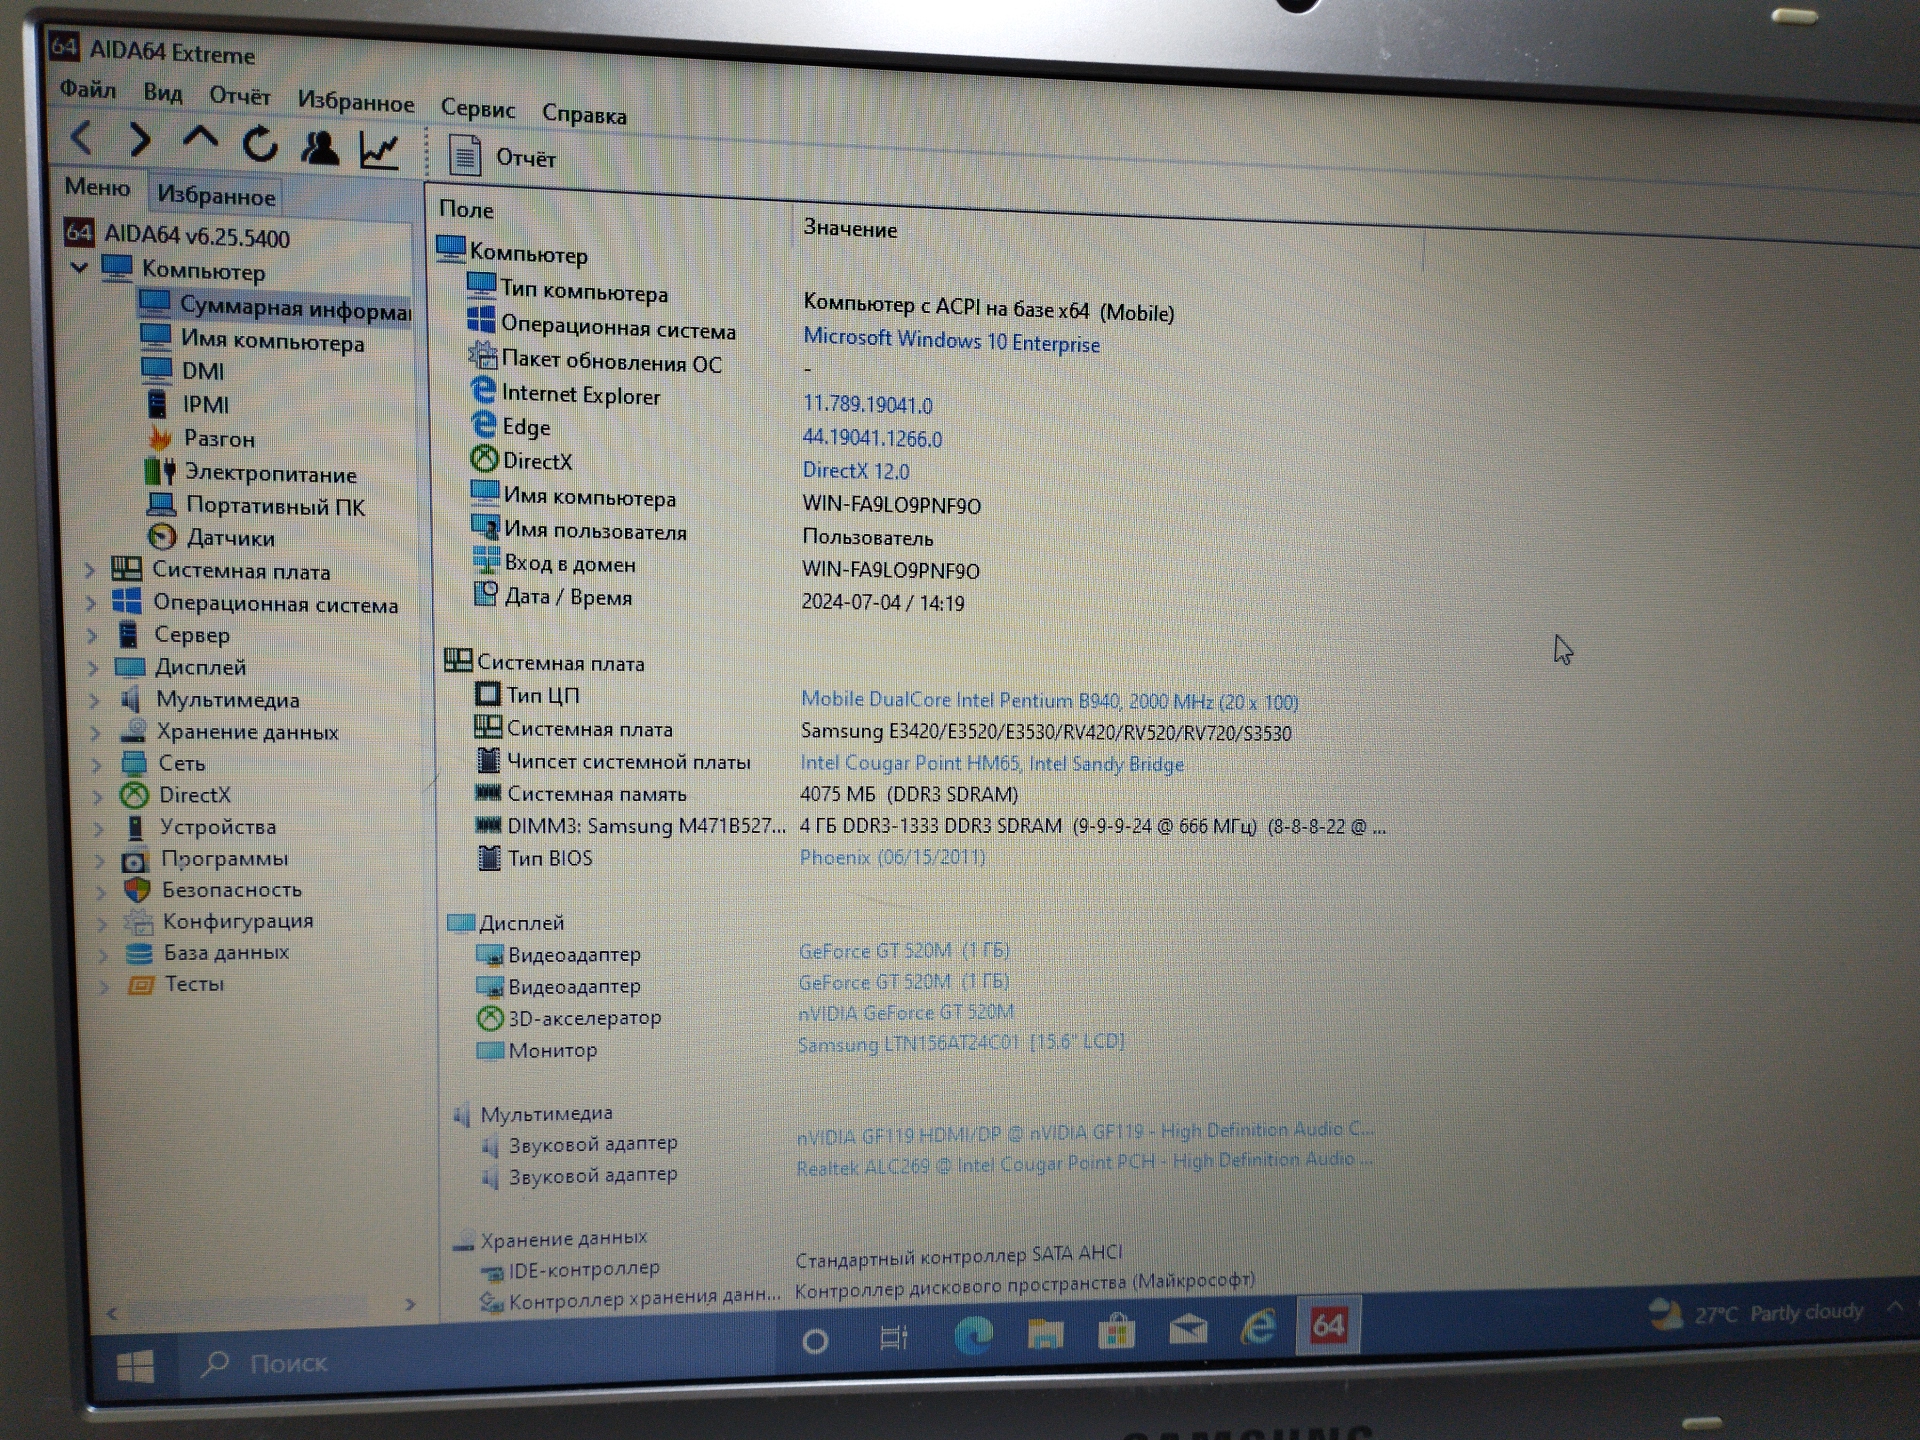Expand the Мультимедиа tree node
The image size is (1920, 1440).
94,699
